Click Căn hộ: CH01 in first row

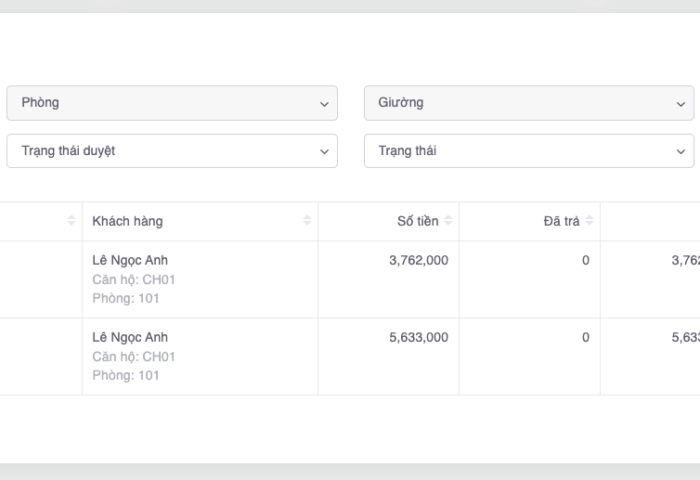[x=133, y=279]
